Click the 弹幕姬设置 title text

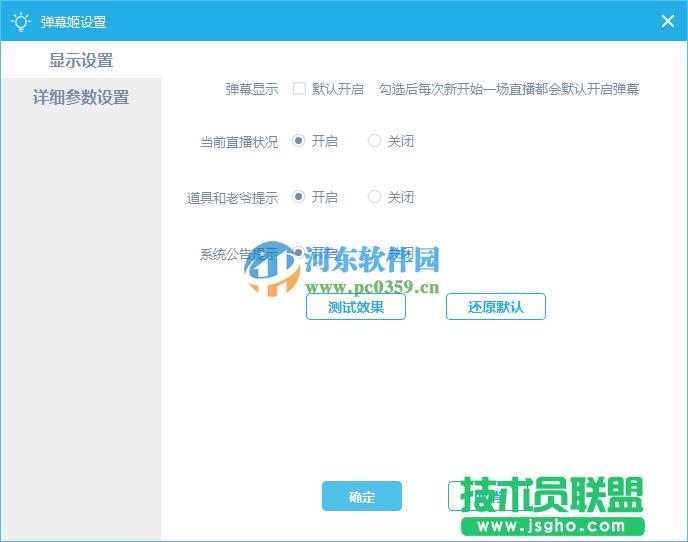click(73, 22)
